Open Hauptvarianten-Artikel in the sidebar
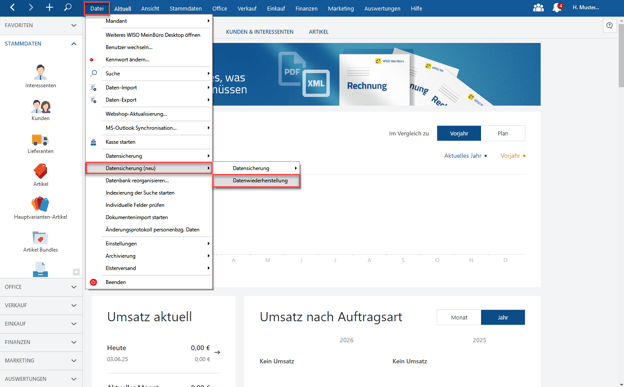 41,208
